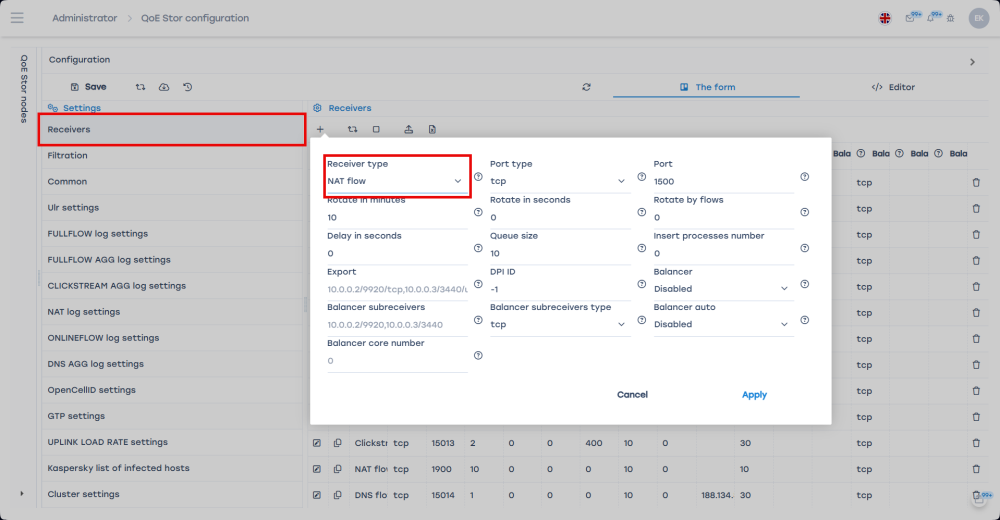Delete the NAT flow row on port 1900
The width and height of the screenshot is (1000, 520).
[976, 468]
